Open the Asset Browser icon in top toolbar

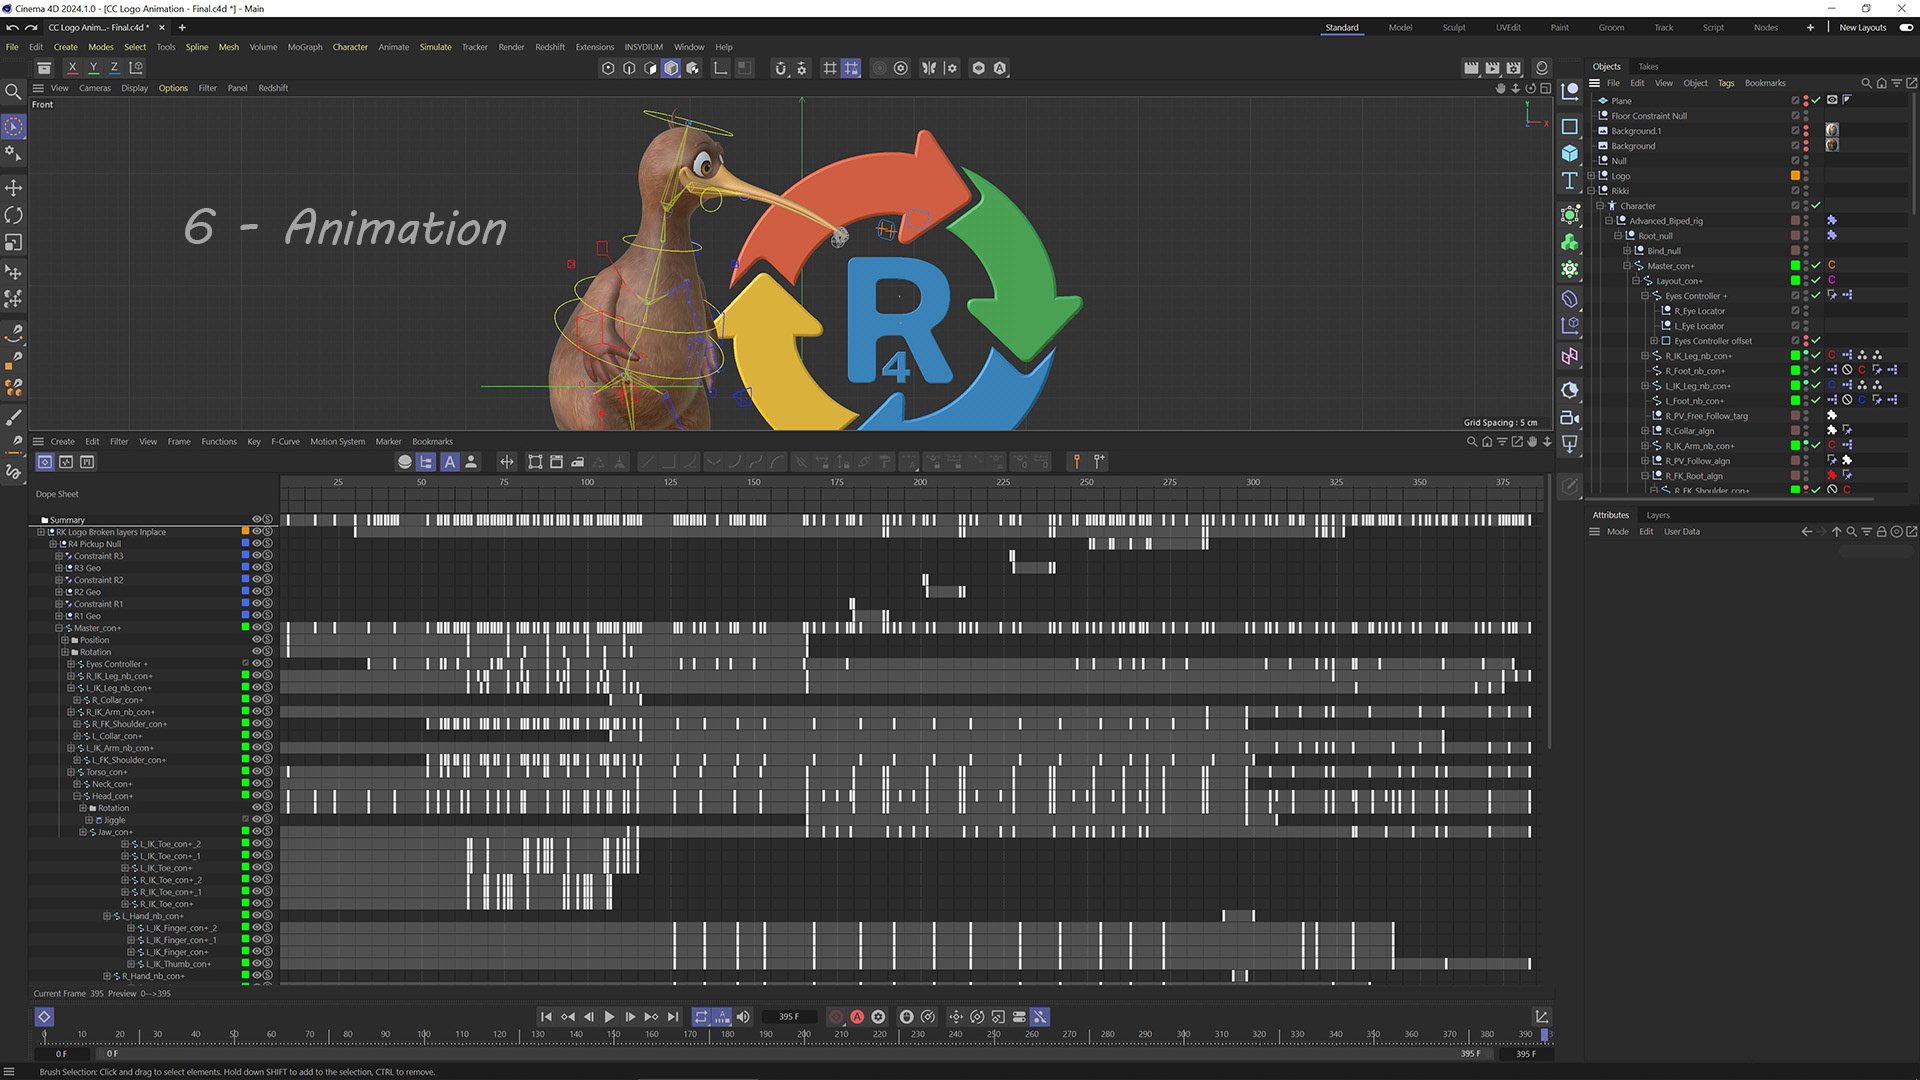click(x=44, y=68)
